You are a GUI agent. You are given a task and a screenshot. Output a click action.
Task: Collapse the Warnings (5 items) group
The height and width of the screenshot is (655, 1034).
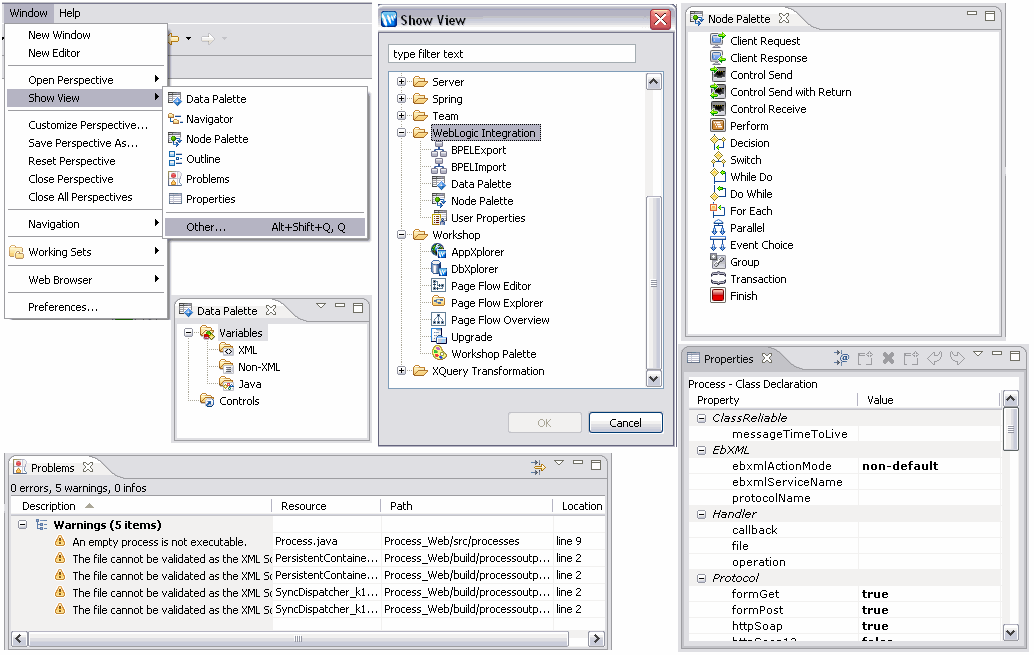point(22,525)
